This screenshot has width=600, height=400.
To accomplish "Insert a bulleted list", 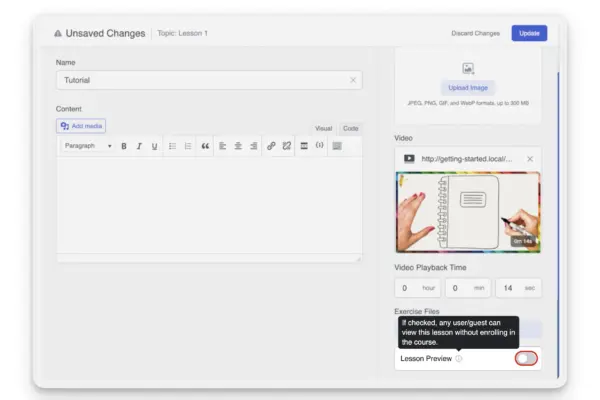I will tap(172, 146).
